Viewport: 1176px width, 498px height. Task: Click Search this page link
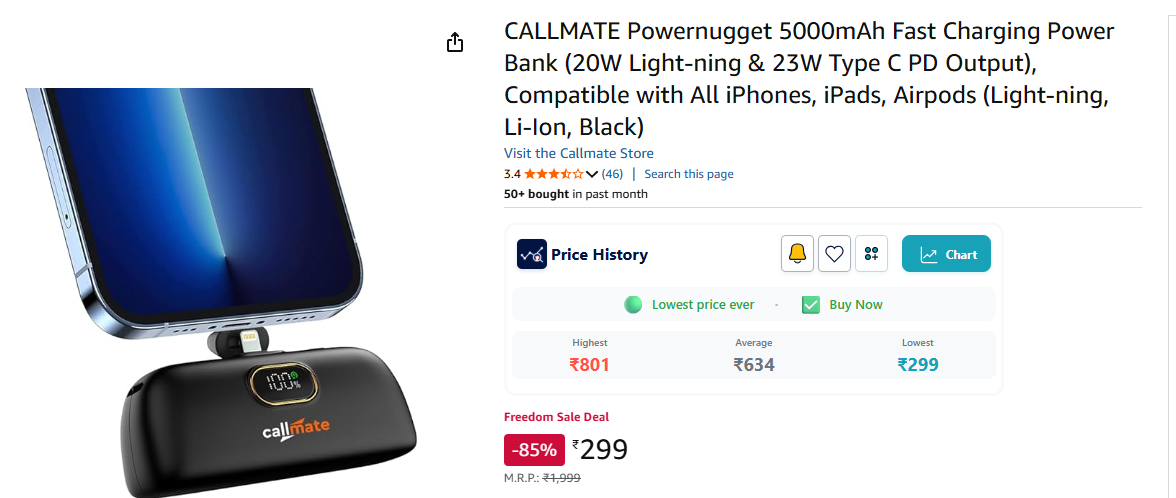(x=688, y=174)
